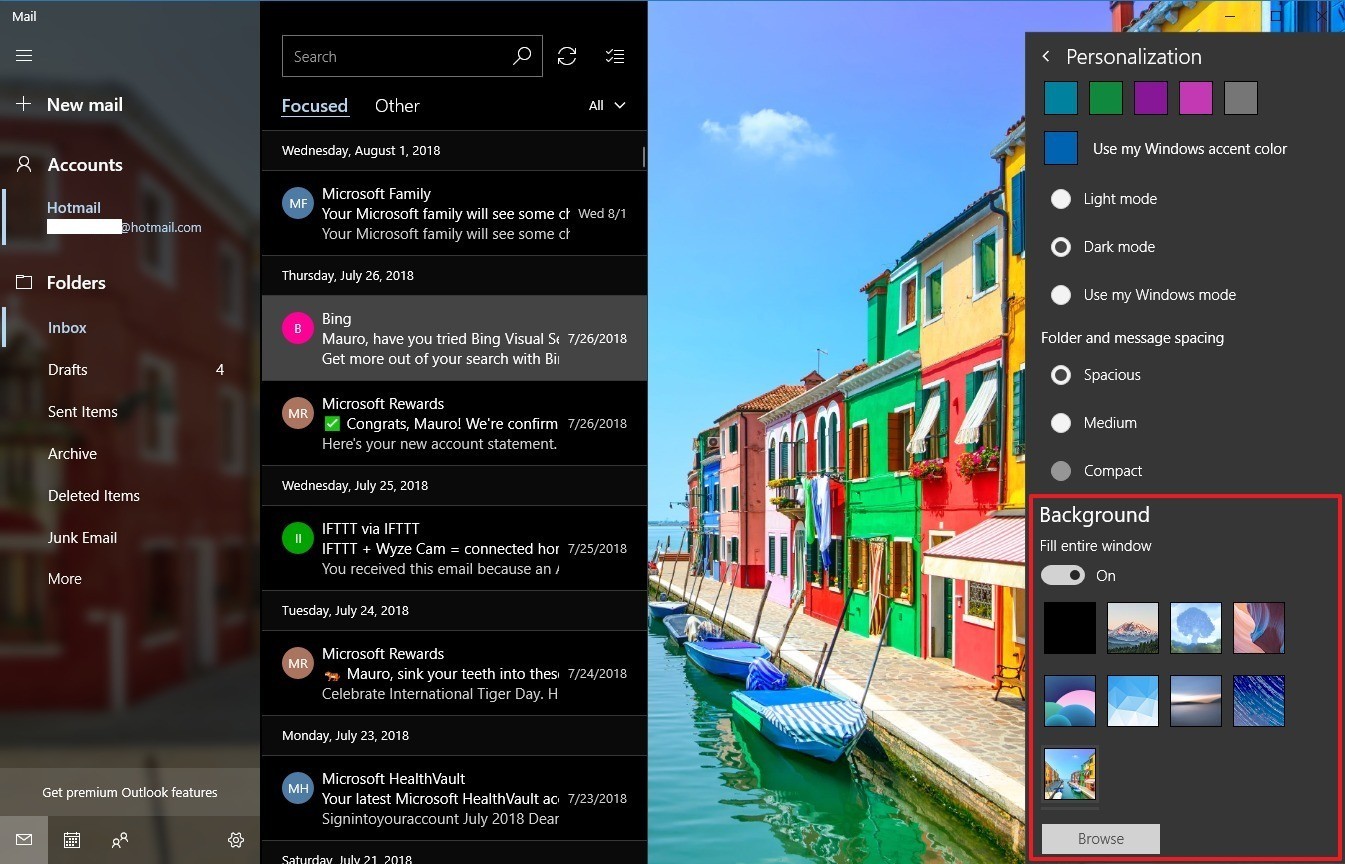Image resolution: width=1345 pixels, height=864 pixels.
Task: Go back from Personalization settings
Action: click(1045, 56)
